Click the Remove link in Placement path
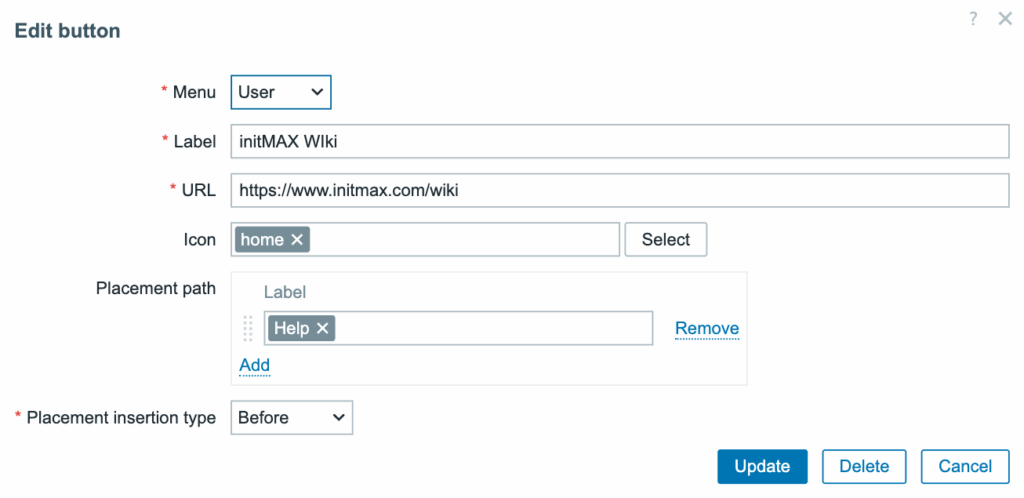The width and height of the screenshot is (1024, 498). pos(707,328)
